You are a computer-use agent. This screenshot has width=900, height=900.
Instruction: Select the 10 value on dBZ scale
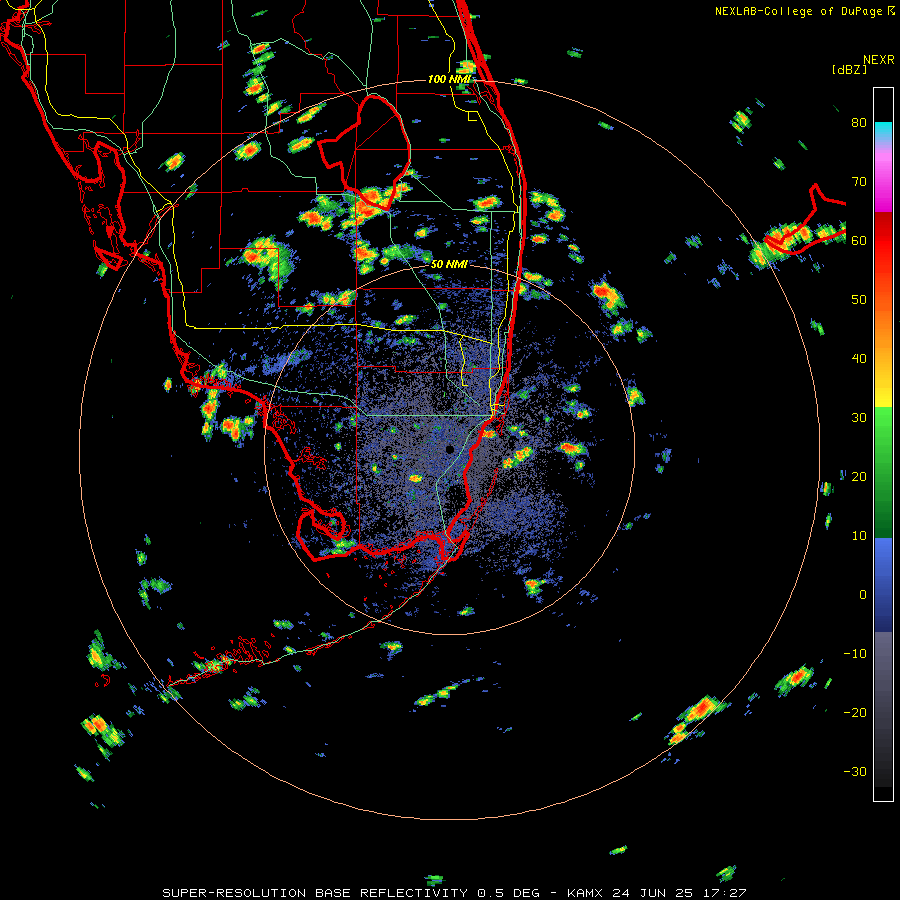click(x=859, y=536)
